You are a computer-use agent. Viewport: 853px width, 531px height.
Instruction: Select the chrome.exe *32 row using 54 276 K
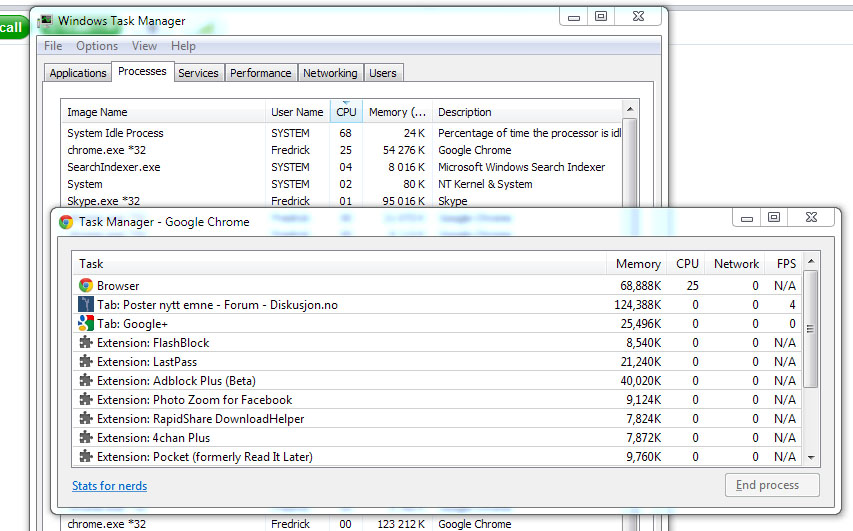click(341, 150)
